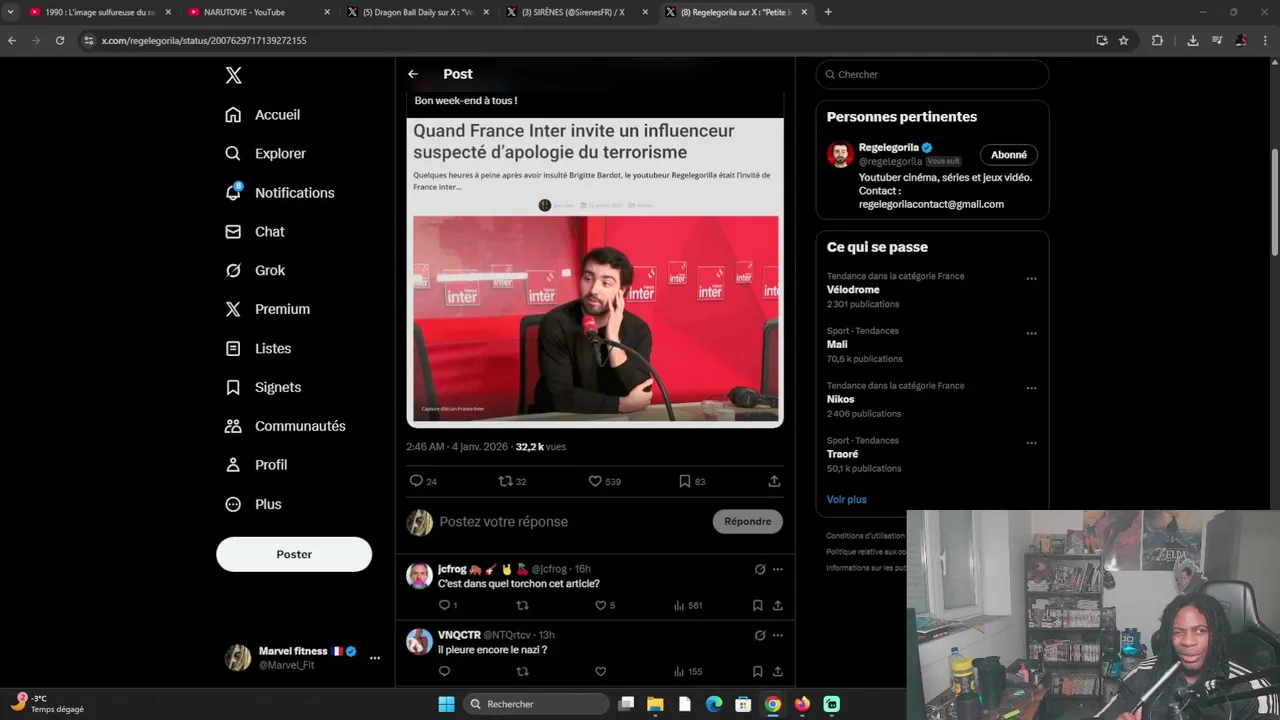Click taskbar Rechercher search box
This screenshot has height=720, width=1280.
[538, 704]
